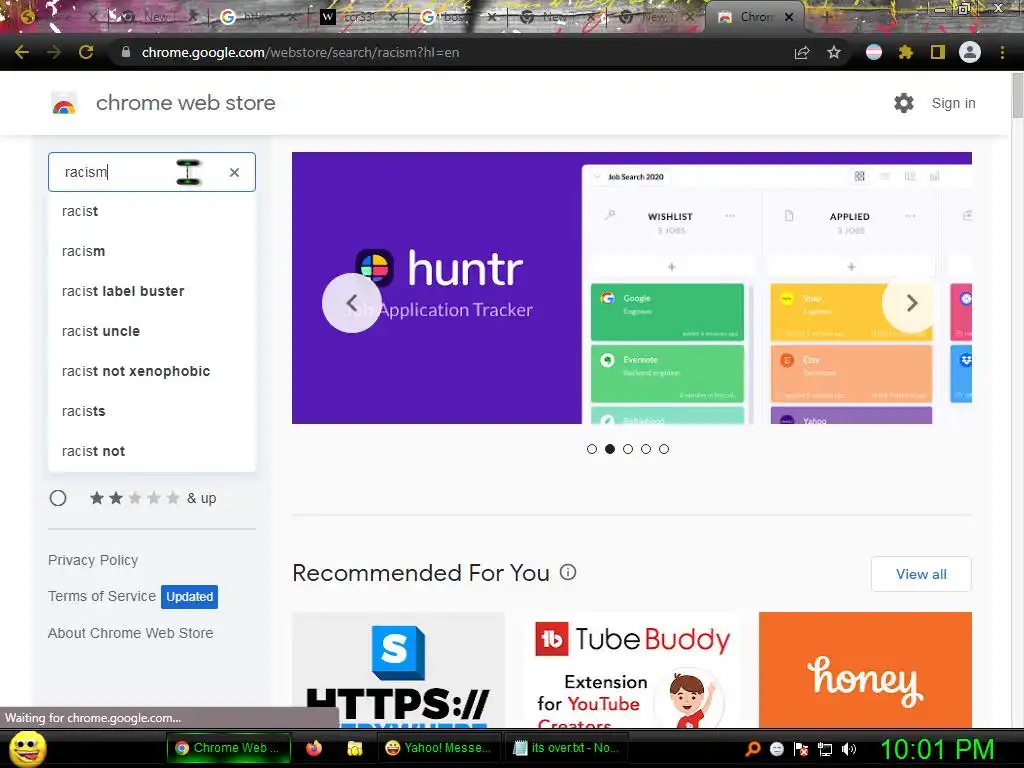Click the orange magnifier tray icon
This screenshot has height=768, width=1024.
[x=752, y=749]
